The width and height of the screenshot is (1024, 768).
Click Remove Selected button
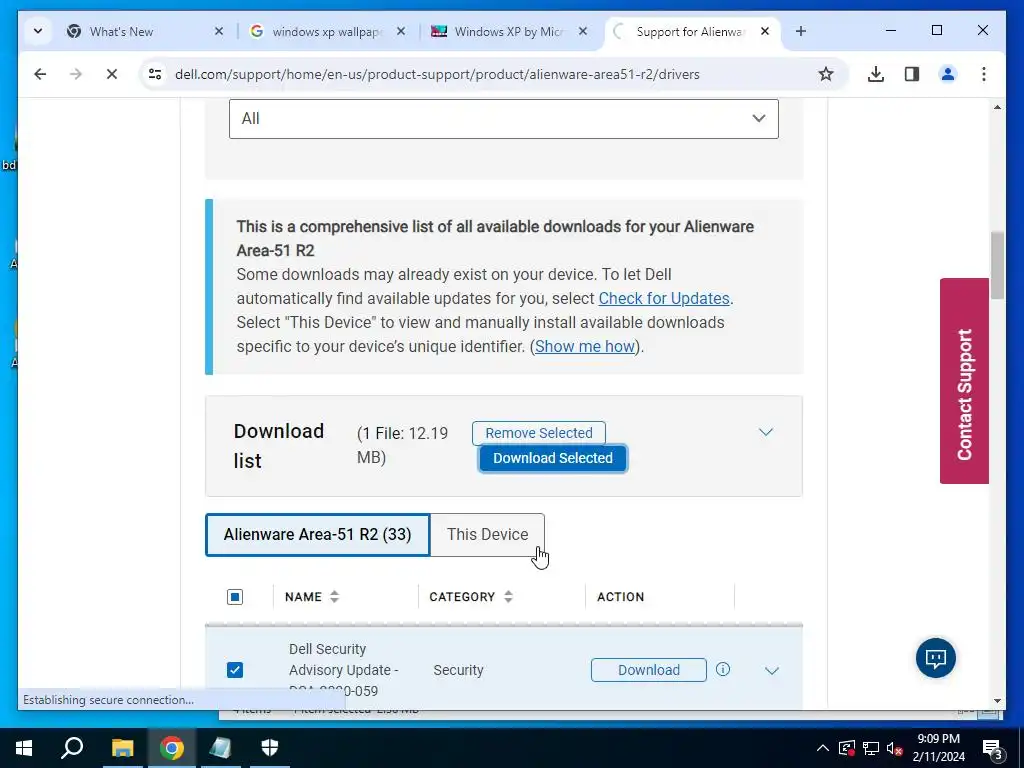tap(539, 433)
